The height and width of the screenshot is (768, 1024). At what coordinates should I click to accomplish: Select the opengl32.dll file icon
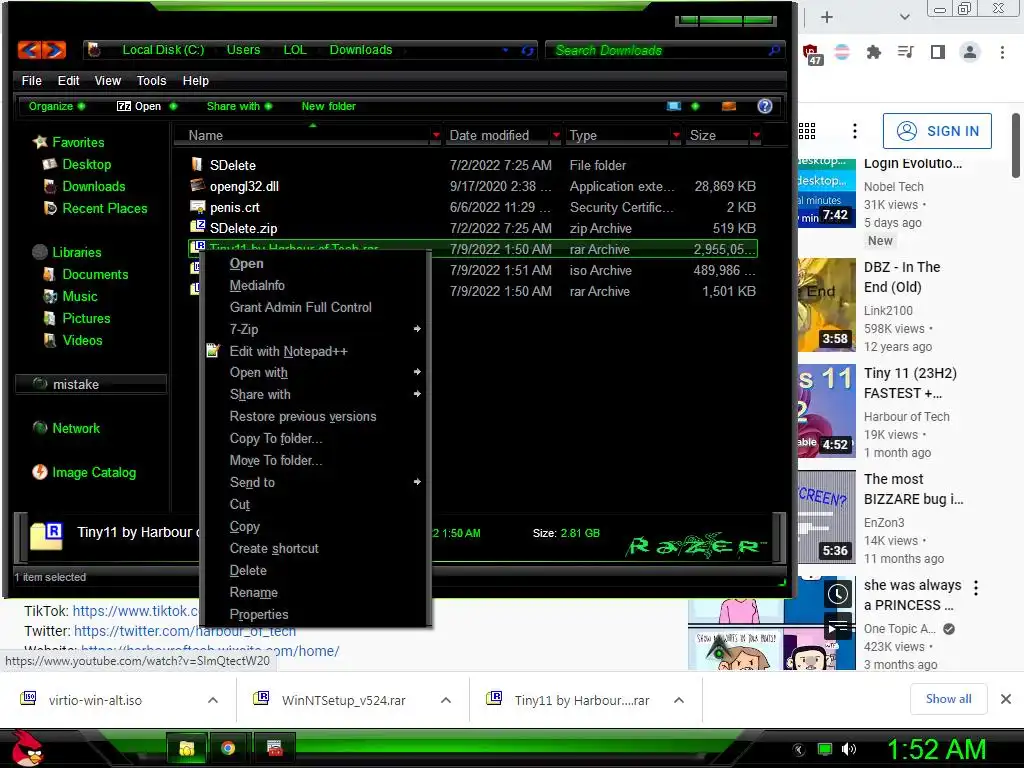(197, 185)
